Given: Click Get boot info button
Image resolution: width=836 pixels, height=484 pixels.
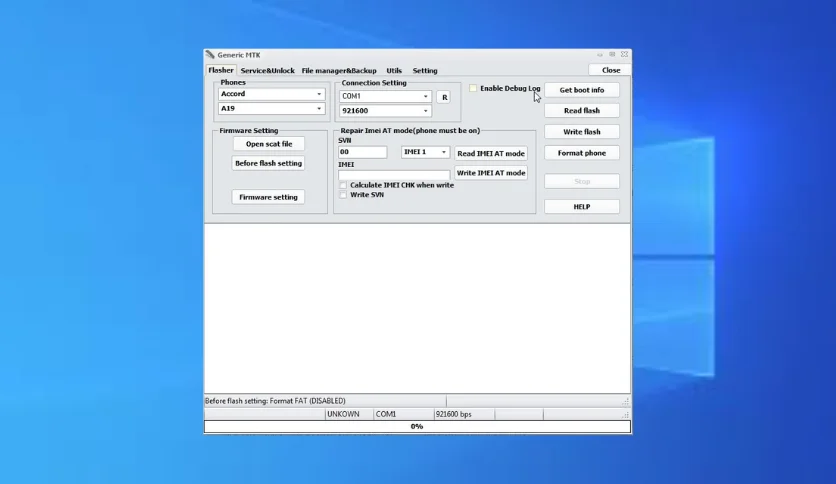Looking at the screenshot, I should [582, 90].
